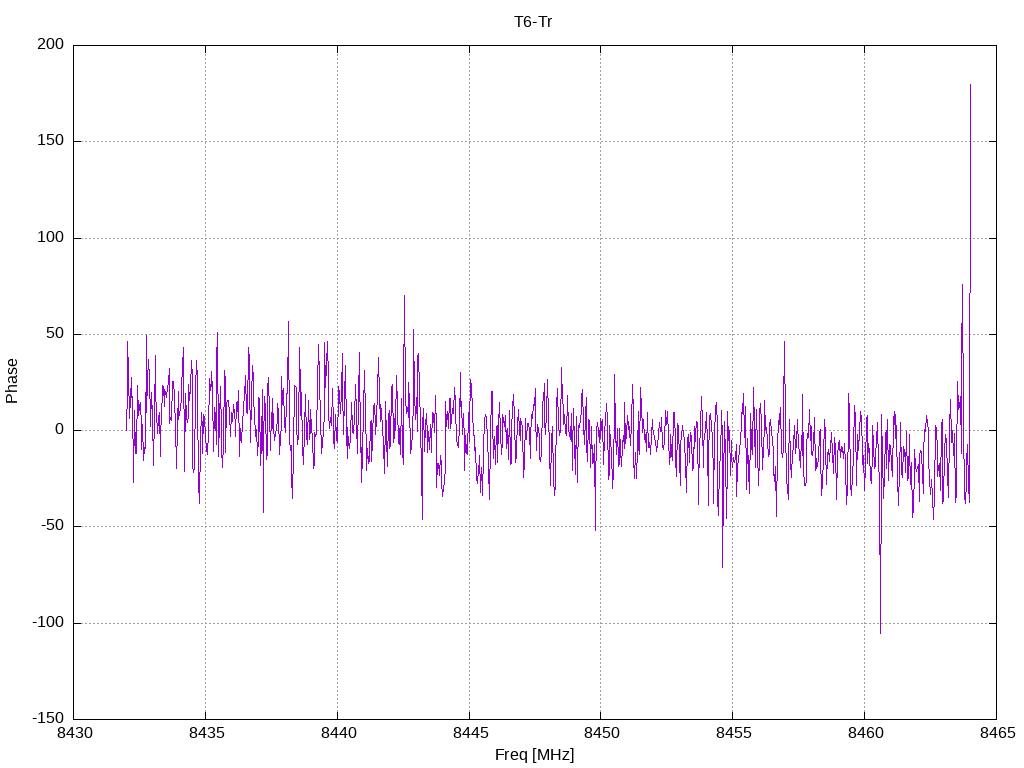Click x-axis tick label 8465
This screenshot has height=768, width=1024.
click(x=997, y=733)
